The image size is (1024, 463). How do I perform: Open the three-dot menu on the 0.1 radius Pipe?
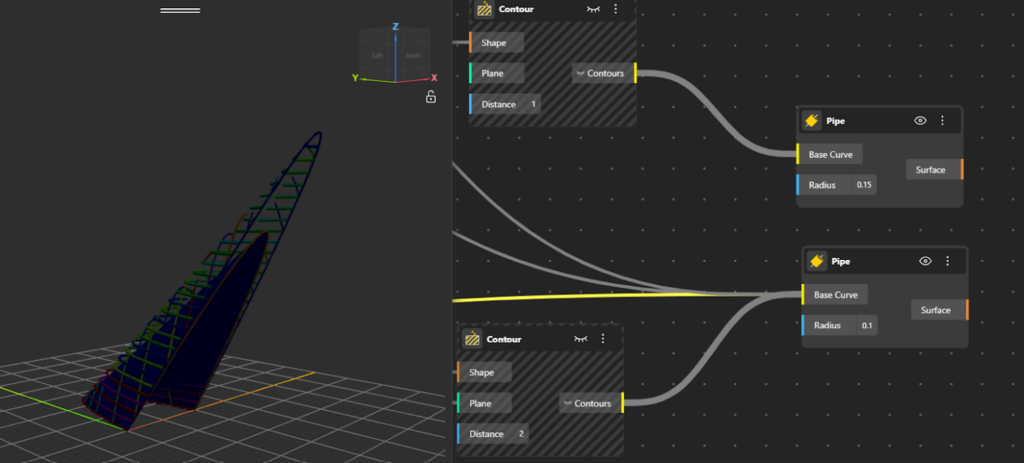pyautogui.click(x=947, y=261)
